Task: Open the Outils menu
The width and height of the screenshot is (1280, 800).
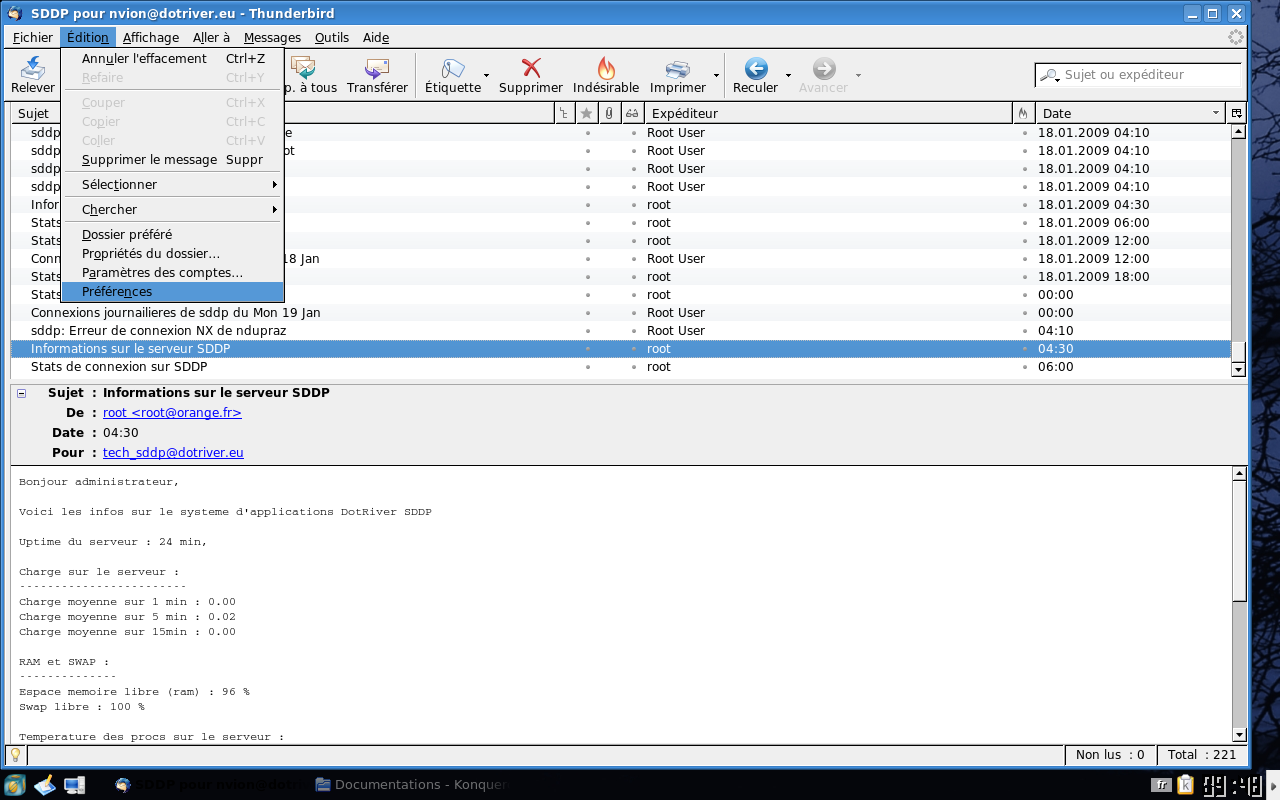Action: 331,38
